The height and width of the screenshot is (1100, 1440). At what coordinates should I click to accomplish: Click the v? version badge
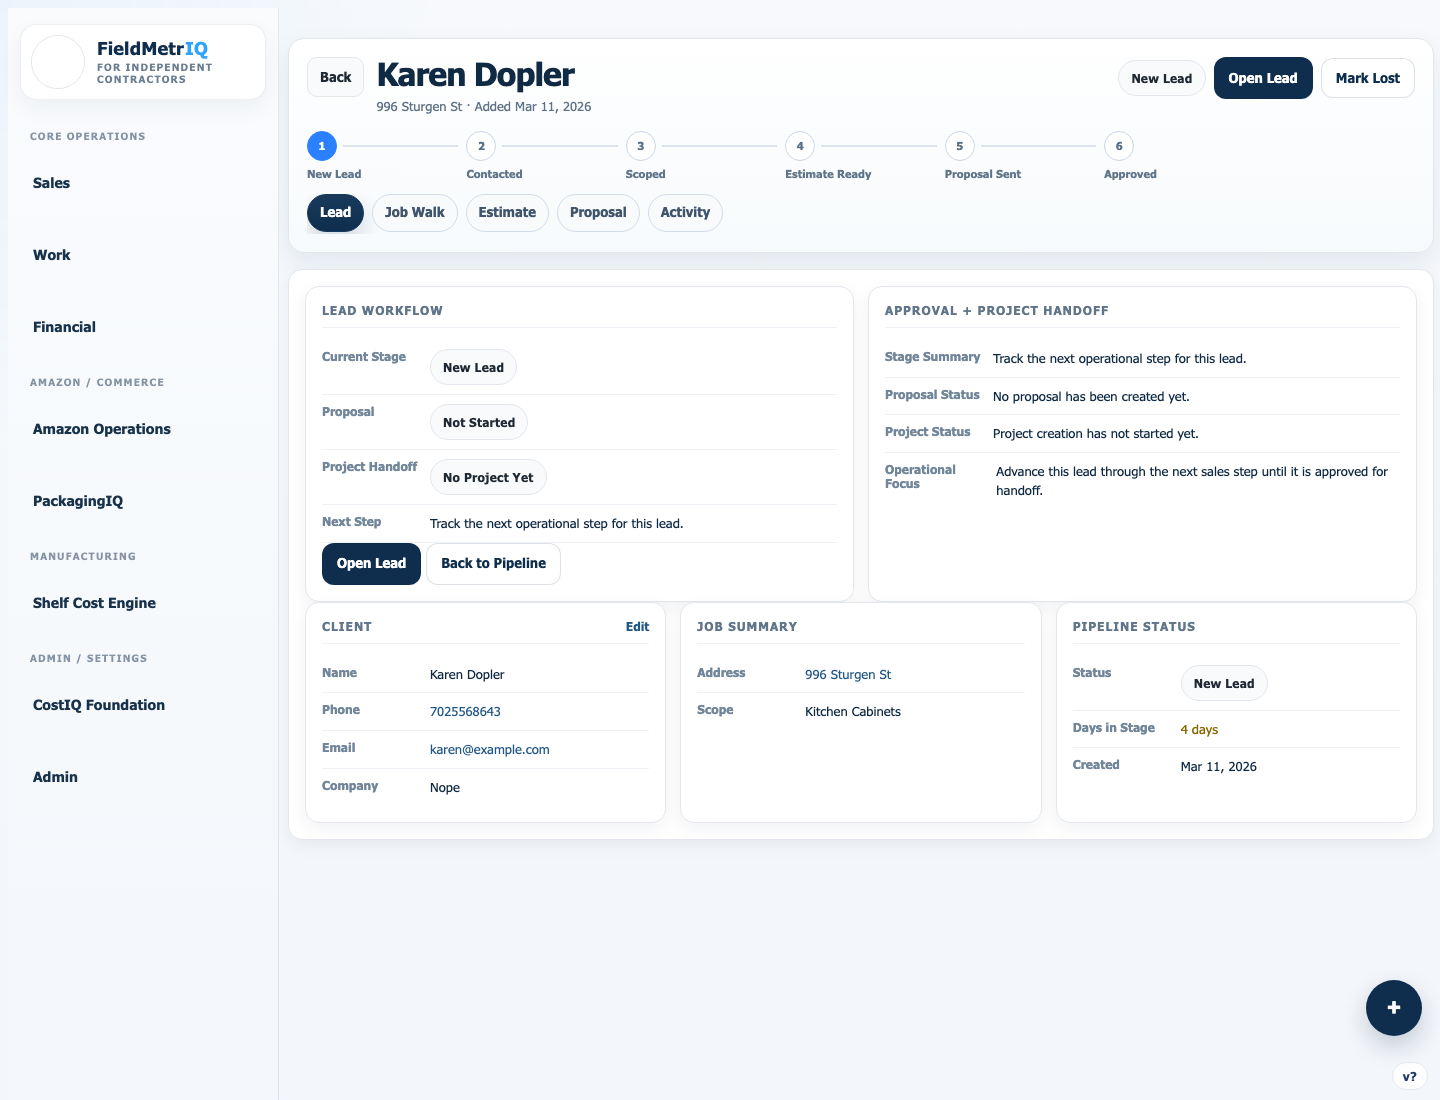click(x=1410, y=1076)
